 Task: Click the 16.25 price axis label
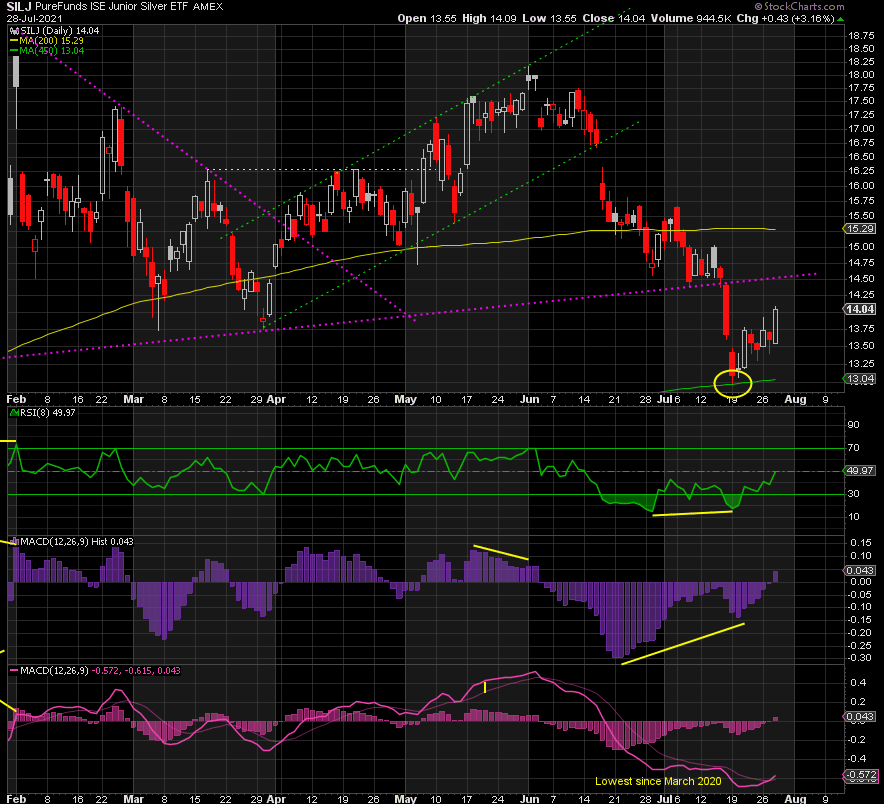coord(860,171)
